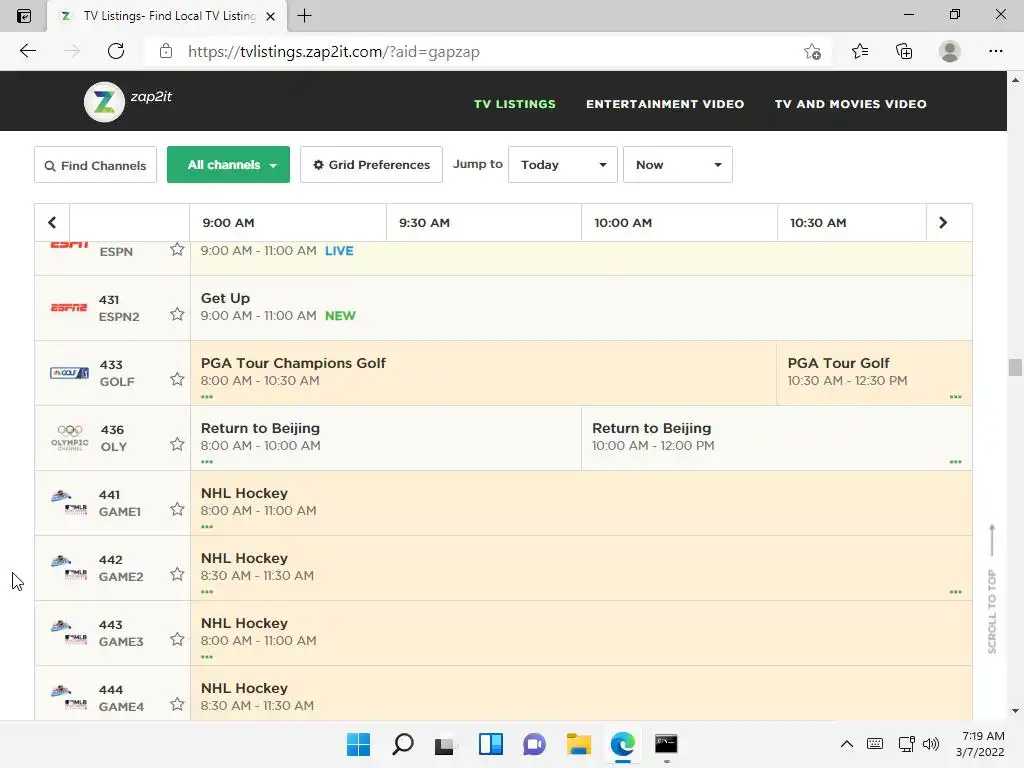Favorite the OLY channel star
The height and width of the screenshot is (768, 1024).
[177, 444]
